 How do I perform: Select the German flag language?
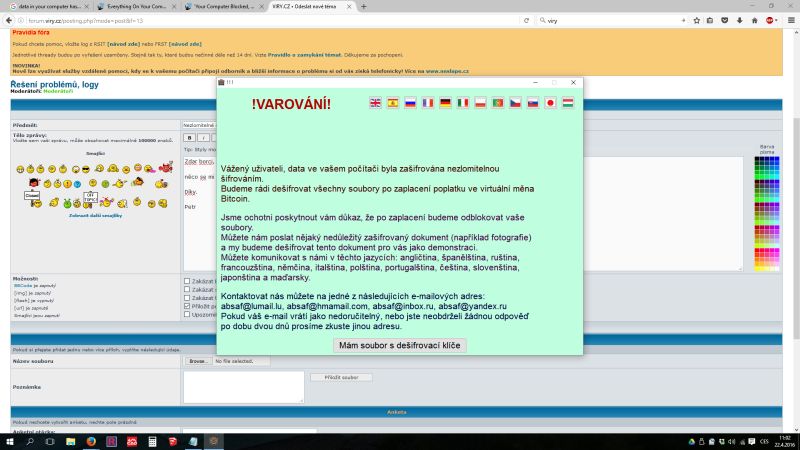point(445,103)
